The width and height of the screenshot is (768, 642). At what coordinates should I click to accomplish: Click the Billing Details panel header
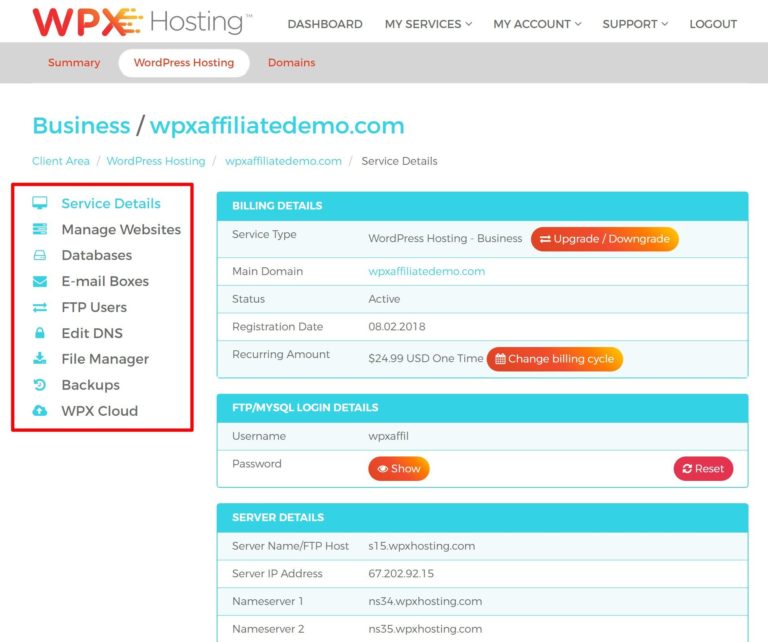(x=482, y=206)
